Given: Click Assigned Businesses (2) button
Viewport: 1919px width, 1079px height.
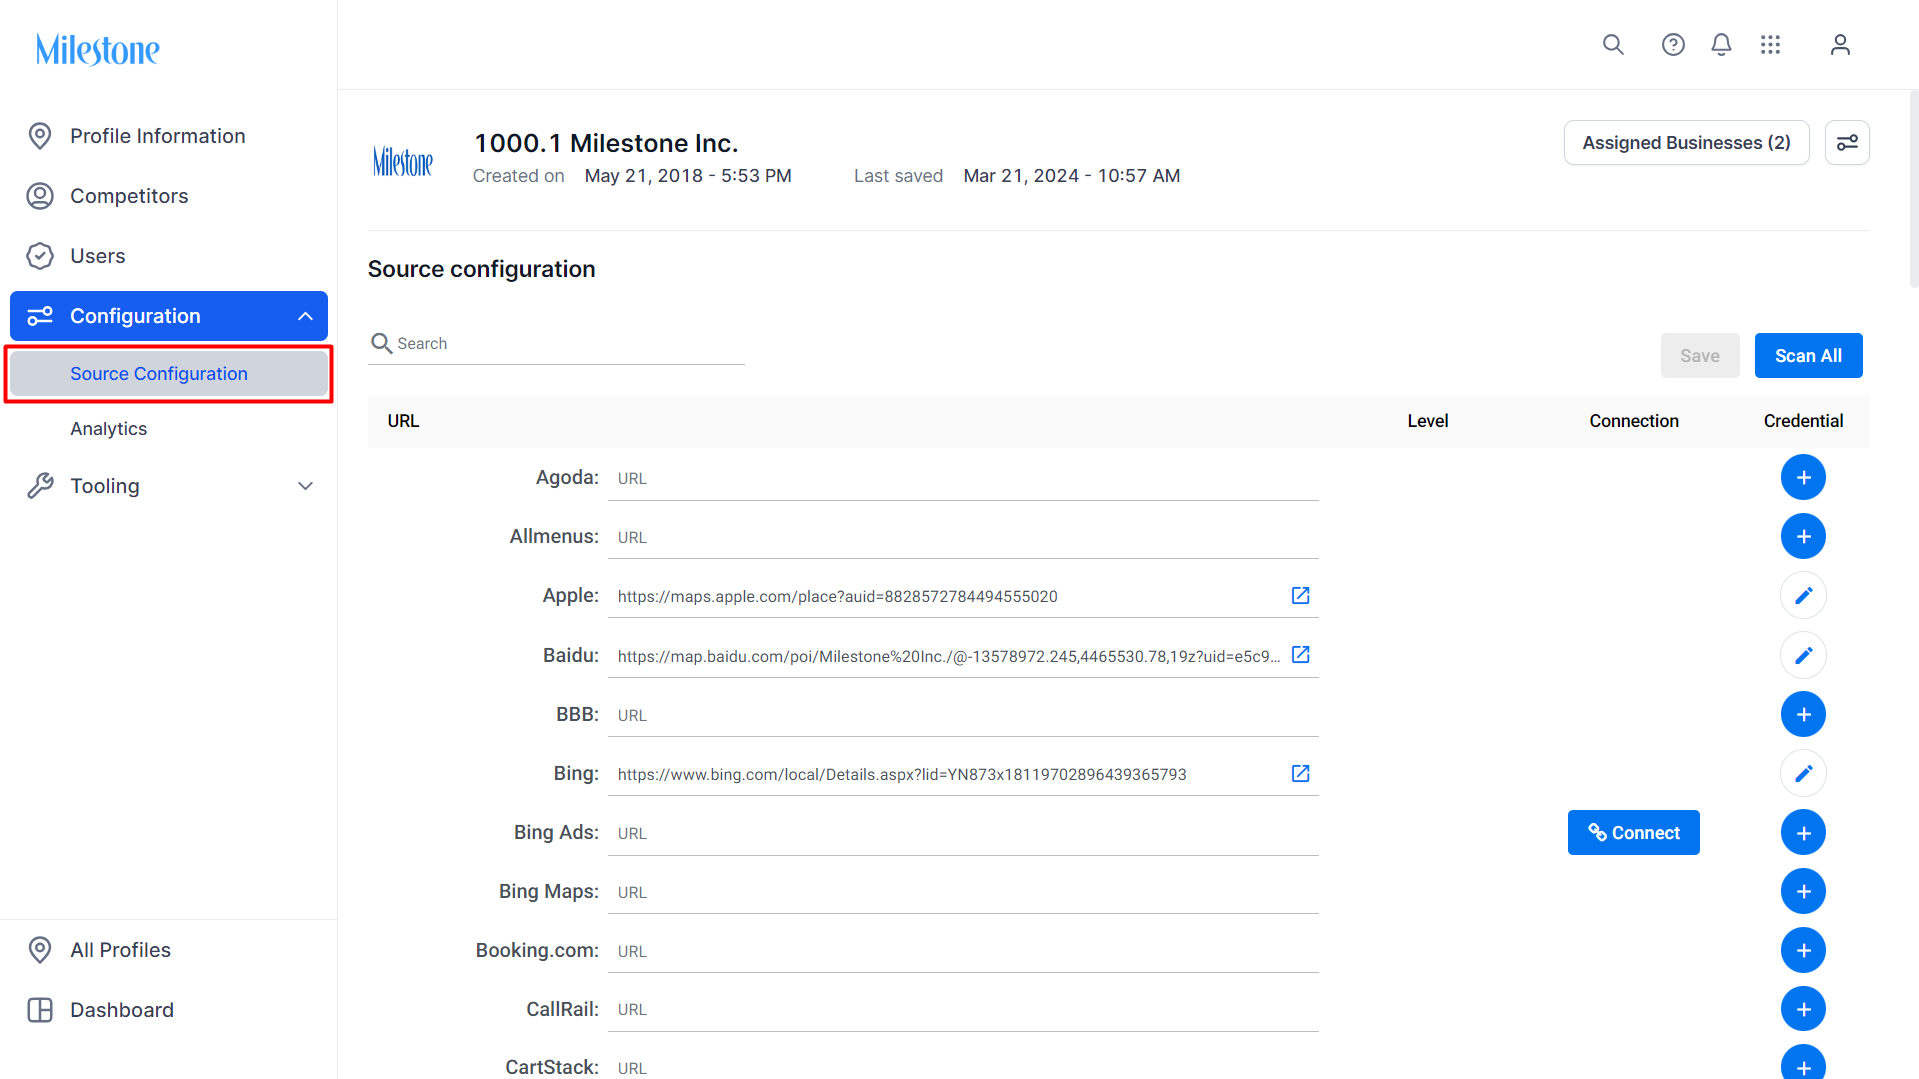Looking at the screenshot, I should (1686, 143).
